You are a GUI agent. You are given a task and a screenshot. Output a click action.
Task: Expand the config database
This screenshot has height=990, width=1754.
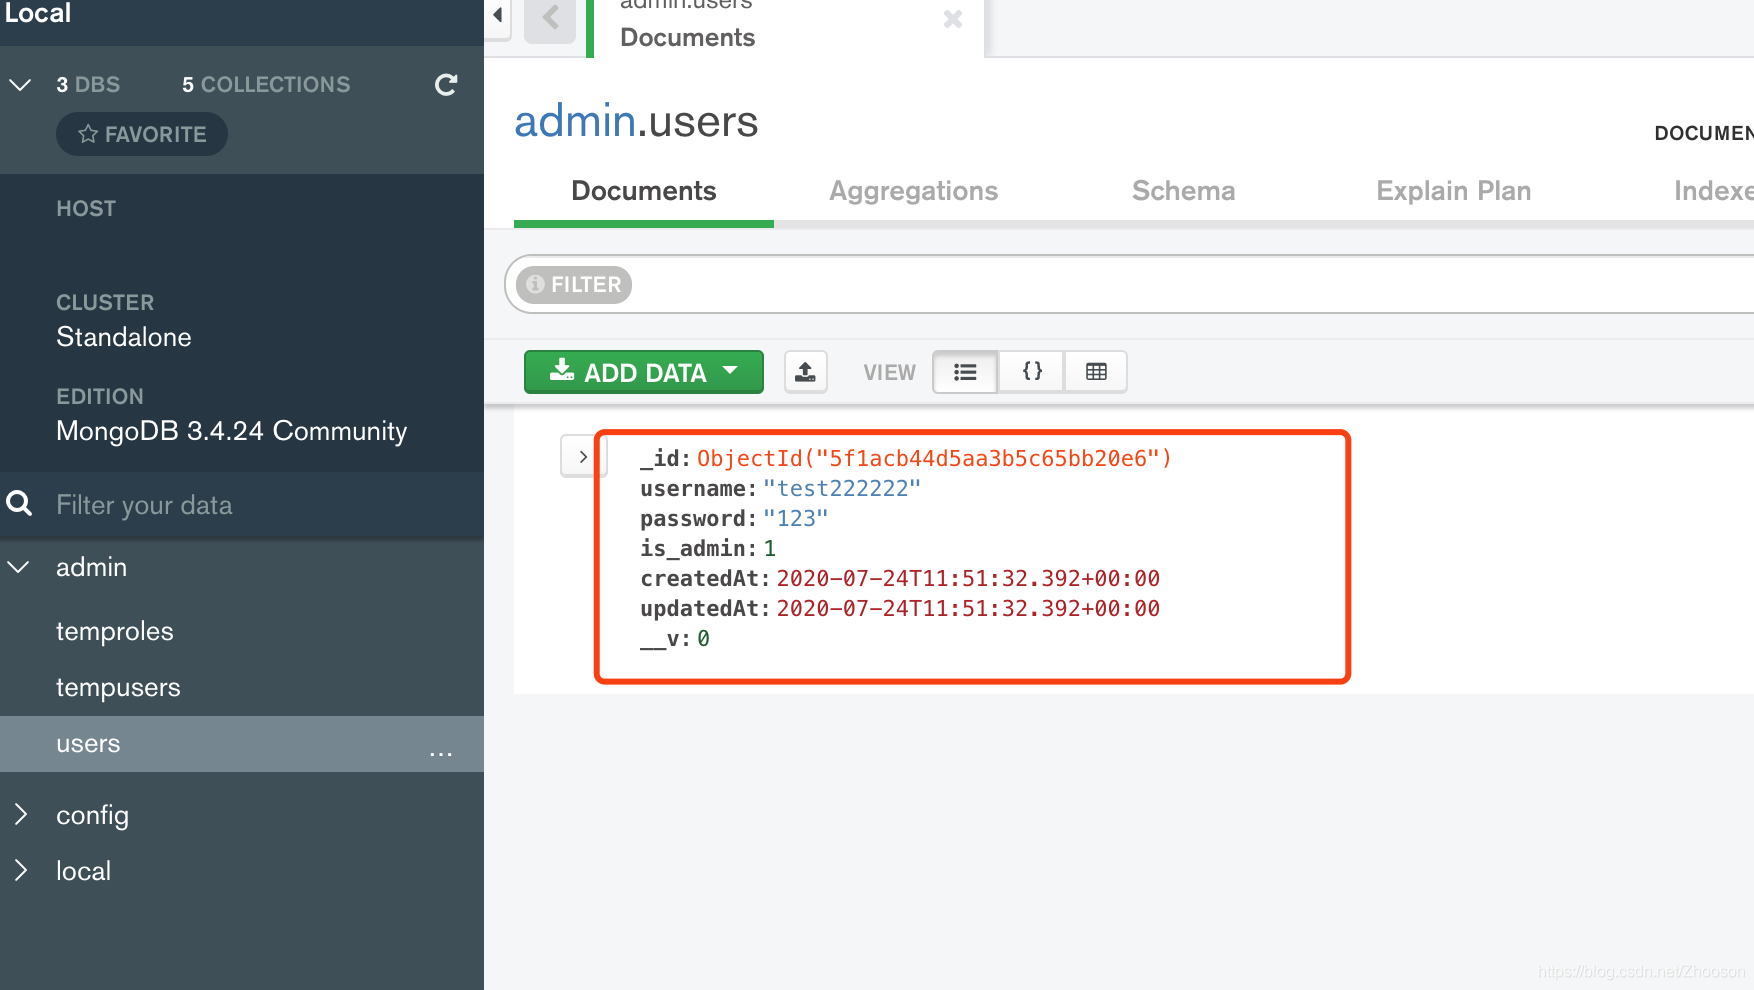(20, 815)
